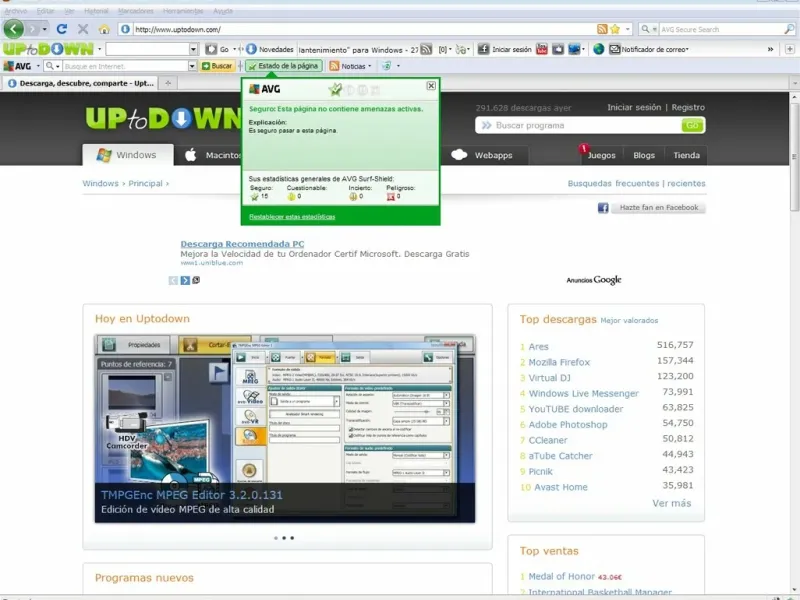This screenshot has width=800, height=600.
Task: Open the Archivo menu
Action: pyautogui.click(x=16, y=11)
